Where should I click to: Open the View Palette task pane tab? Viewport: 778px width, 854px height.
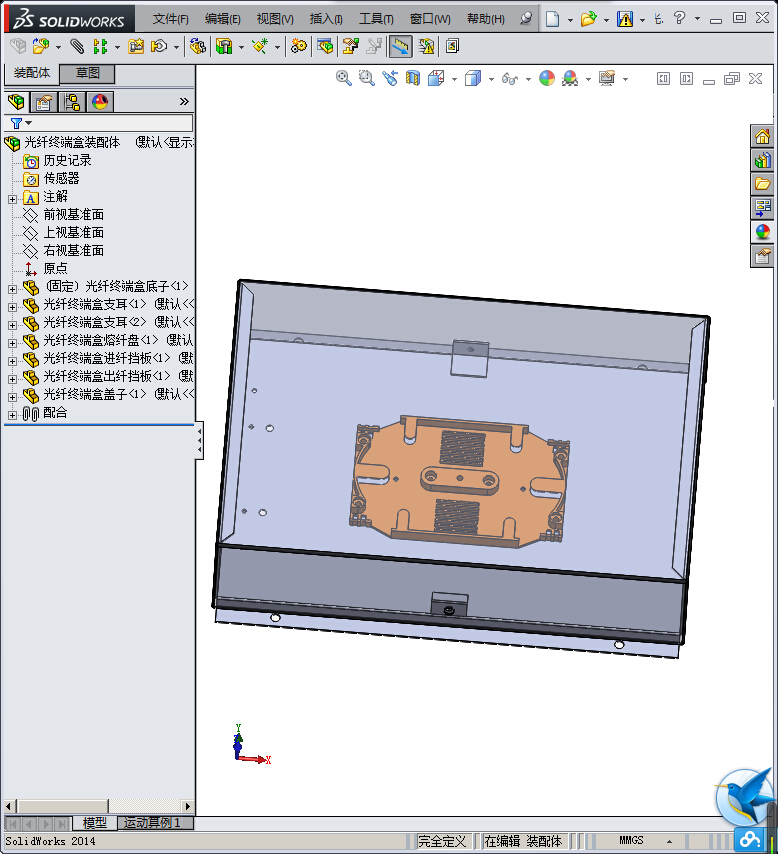[762, 208]
